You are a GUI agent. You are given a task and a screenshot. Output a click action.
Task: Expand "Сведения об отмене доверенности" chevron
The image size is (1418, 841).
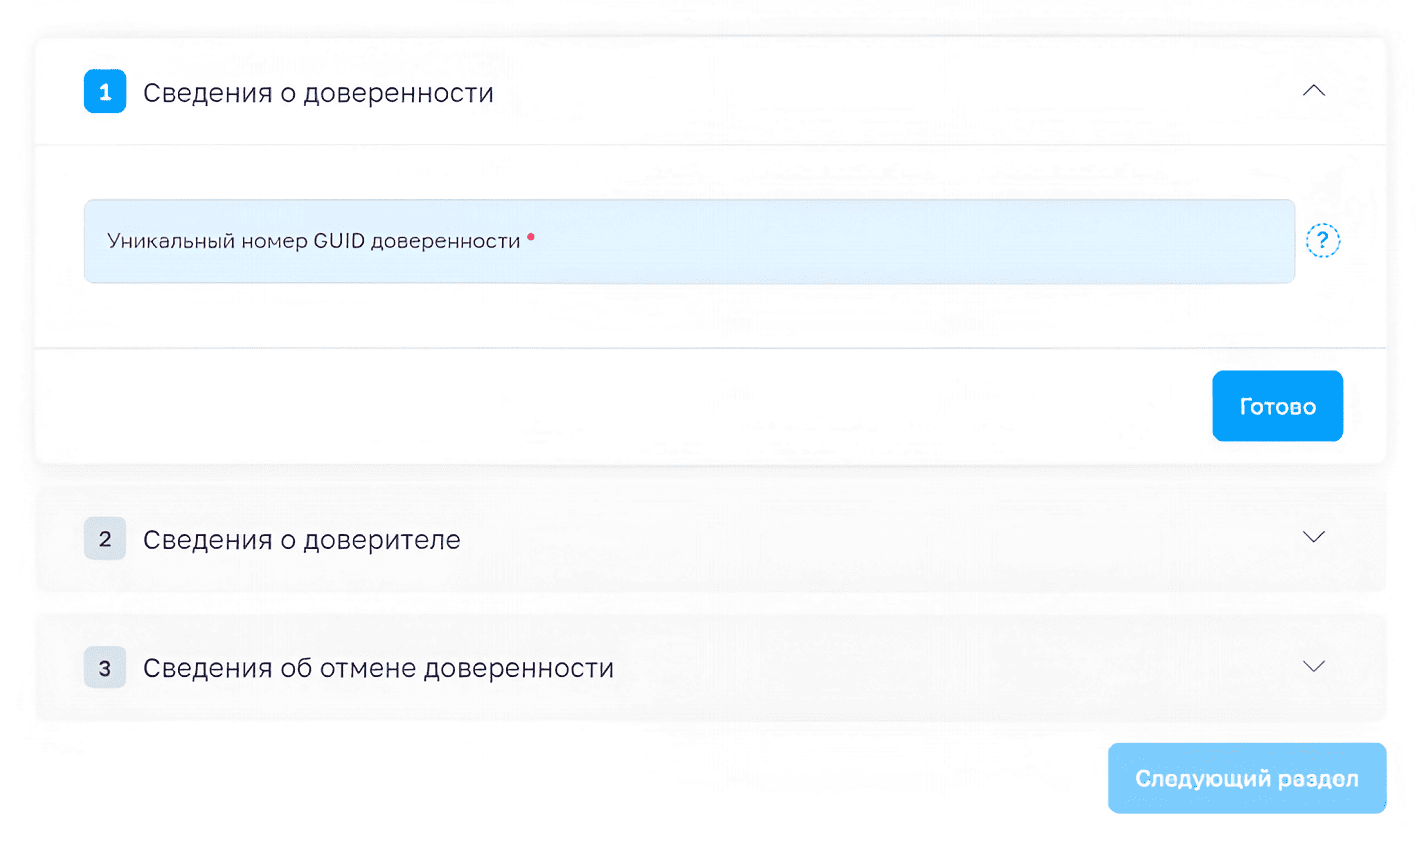(x=1313, y=667)
